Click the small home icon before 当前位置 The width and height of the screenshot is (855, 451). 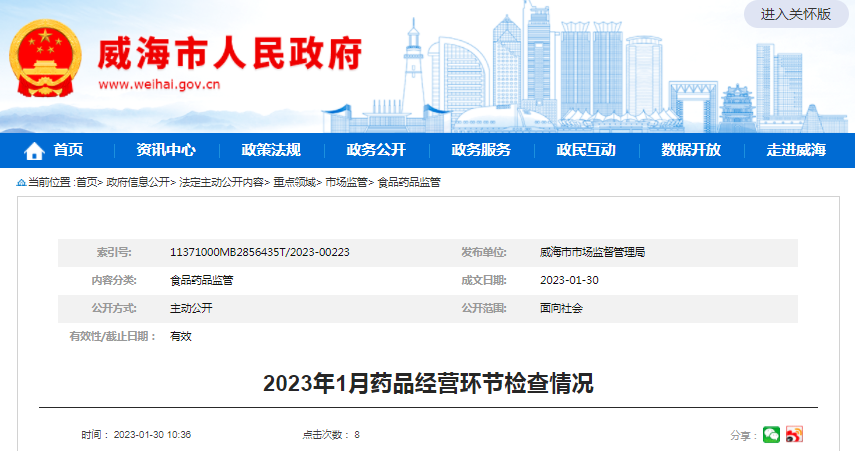pos(21,183)
